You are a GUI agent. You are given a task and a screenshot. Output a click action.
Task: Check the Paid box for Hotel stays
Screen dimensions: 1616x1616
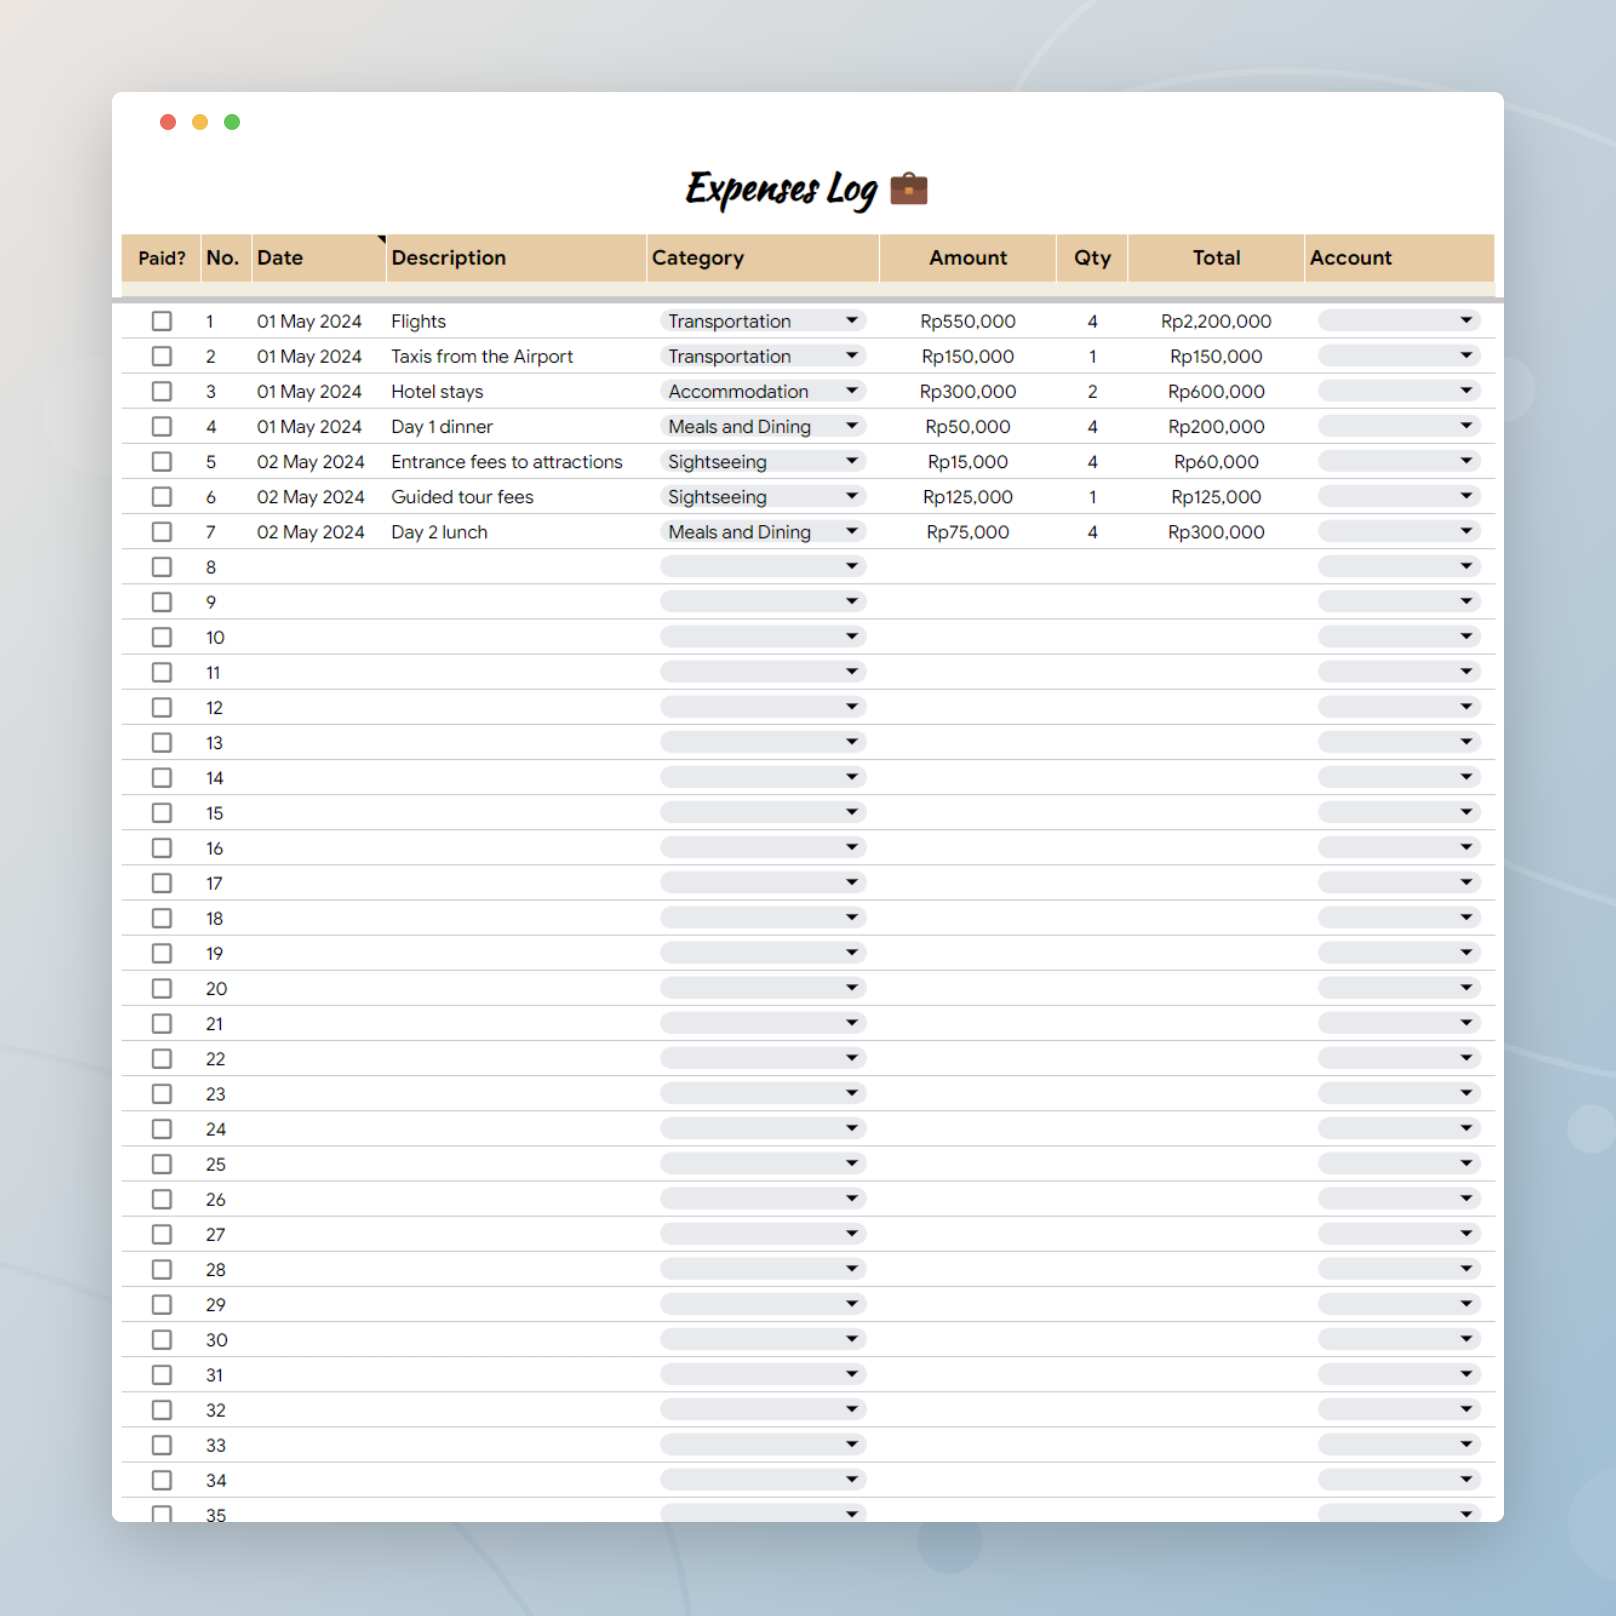point(162,391)
